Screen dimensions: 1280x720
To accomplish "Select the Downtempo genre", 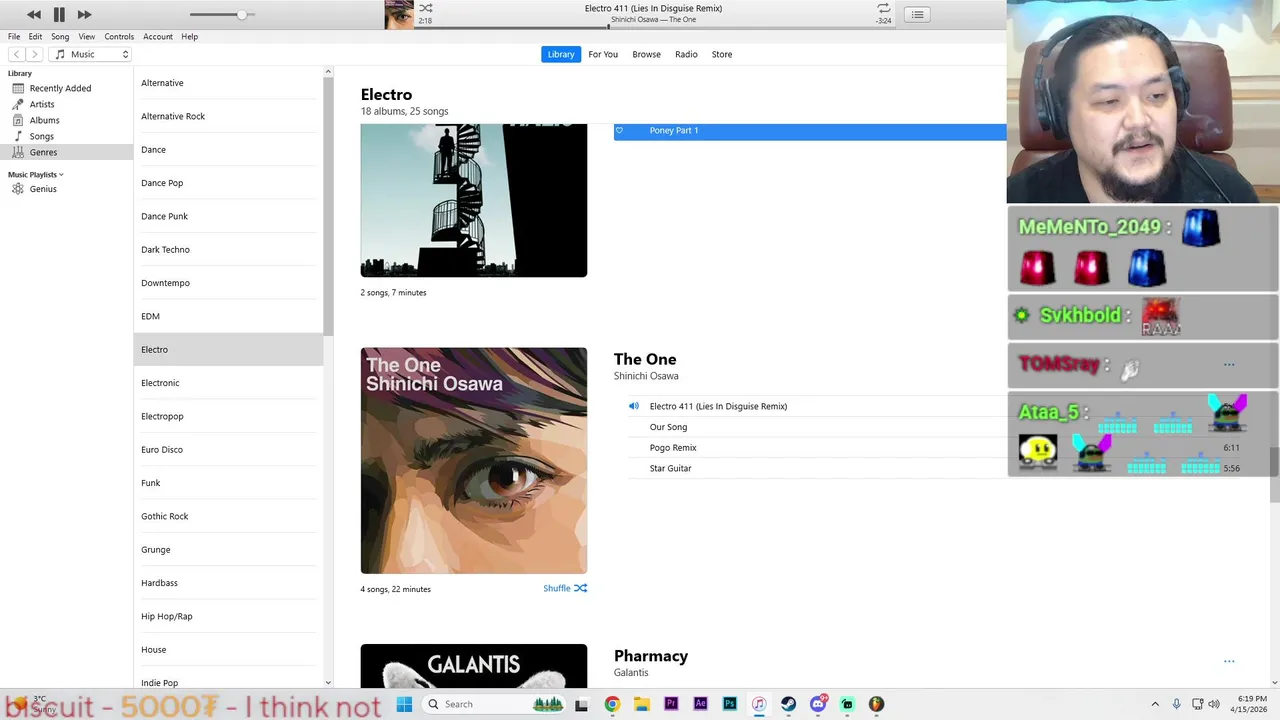I will point(228,283).
